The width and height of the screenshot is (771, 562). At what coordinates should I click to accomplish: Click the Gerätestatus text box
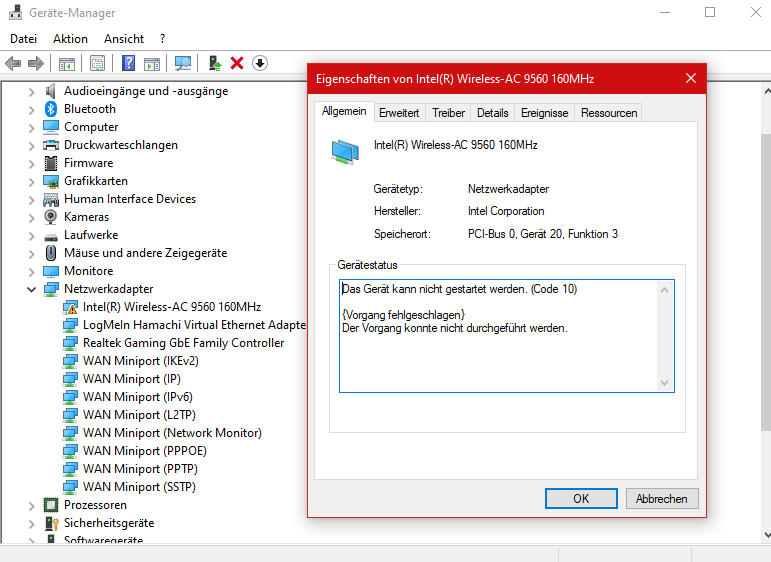(x=506, y=336)
